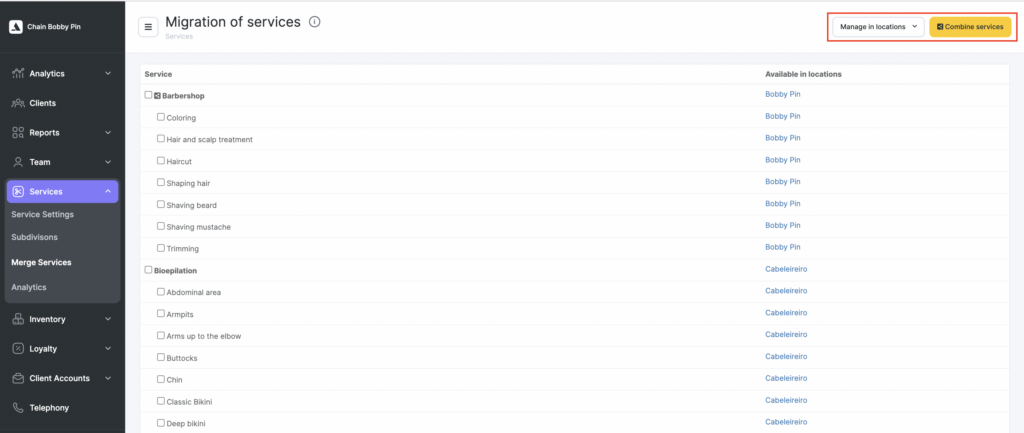Click the Loyalty icon in sidebar
Image resolution: width=1024 pixels, height=433 pixels.
pyautogui.click(x=18, y=349)
